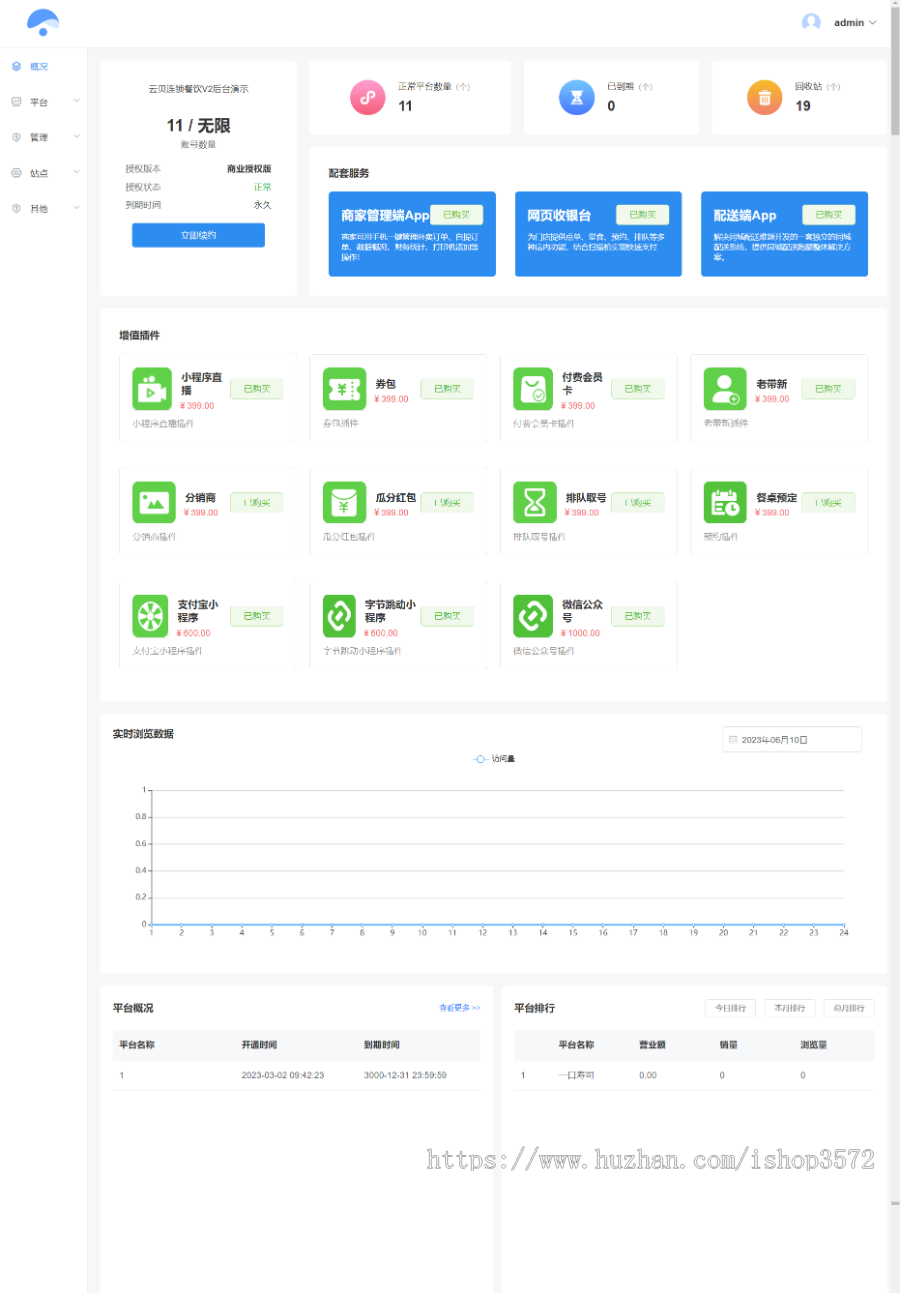Click the 站点 gear icon in sidebar
Viewport: 900px width, 1293px height.
16,173
